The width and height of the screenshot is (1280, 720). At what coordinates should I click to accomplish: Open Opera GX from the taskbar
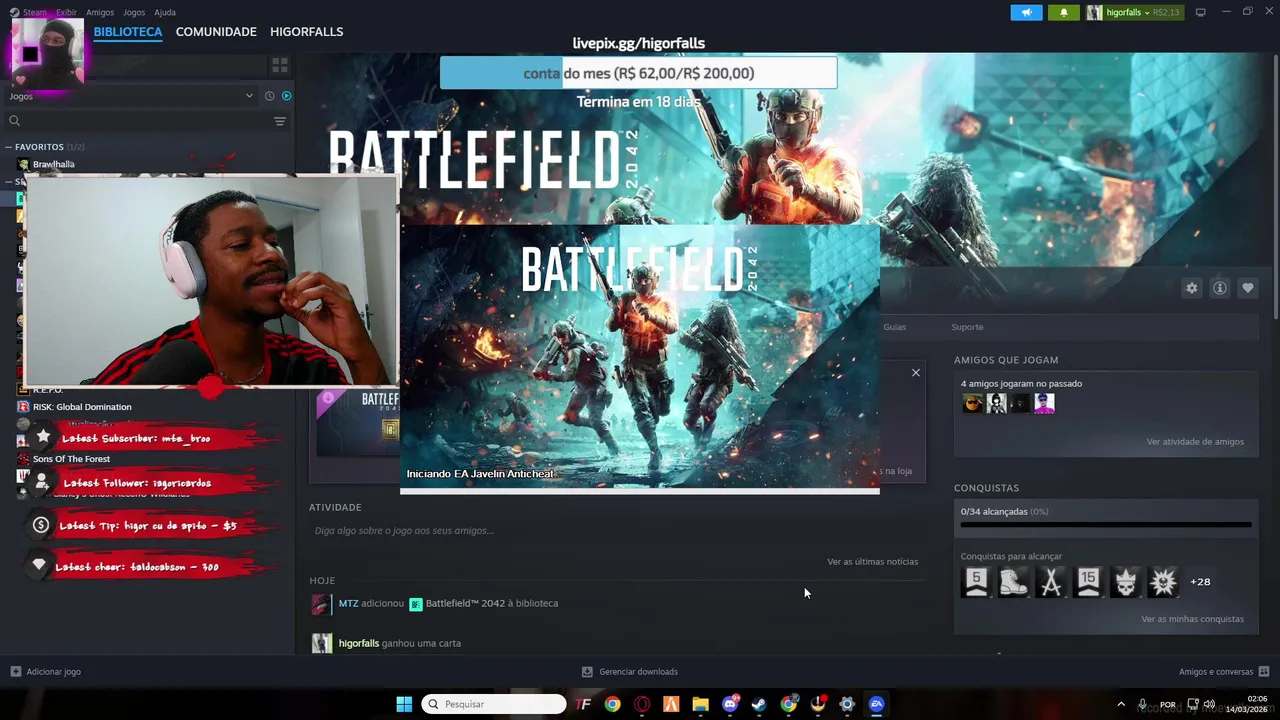point(642,704)
